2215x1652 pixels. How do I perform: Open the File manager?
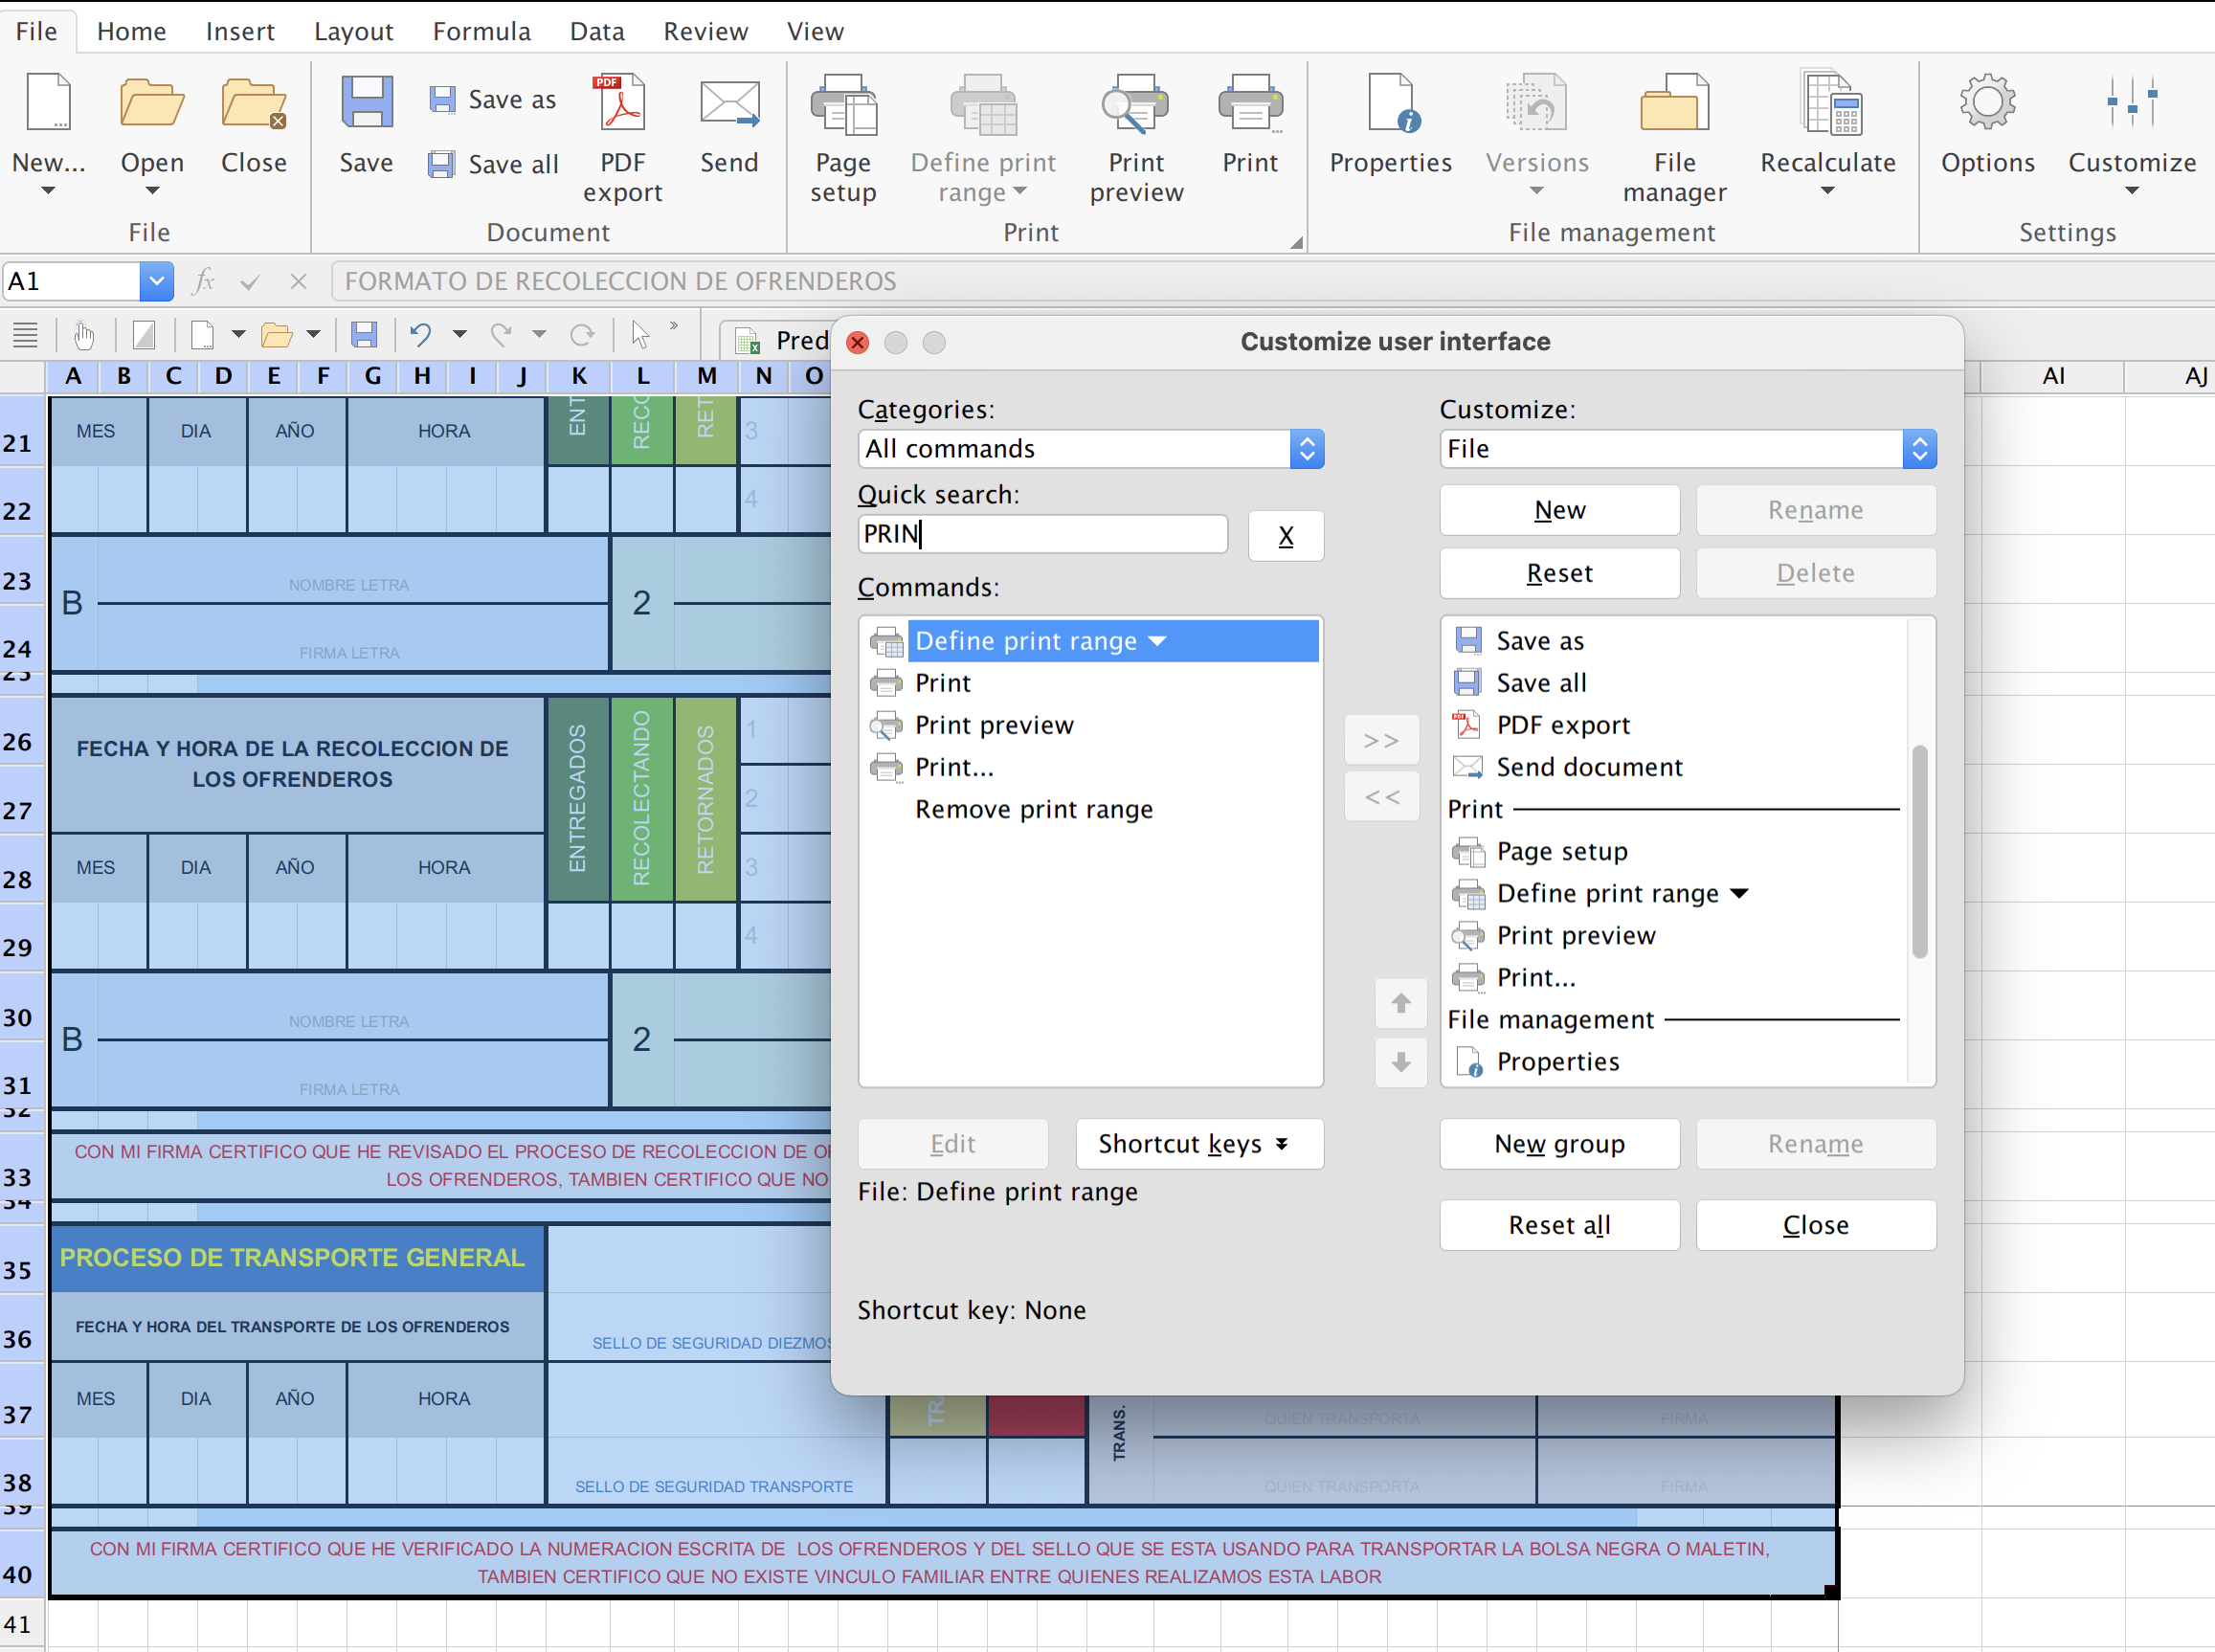[1673, 106]
